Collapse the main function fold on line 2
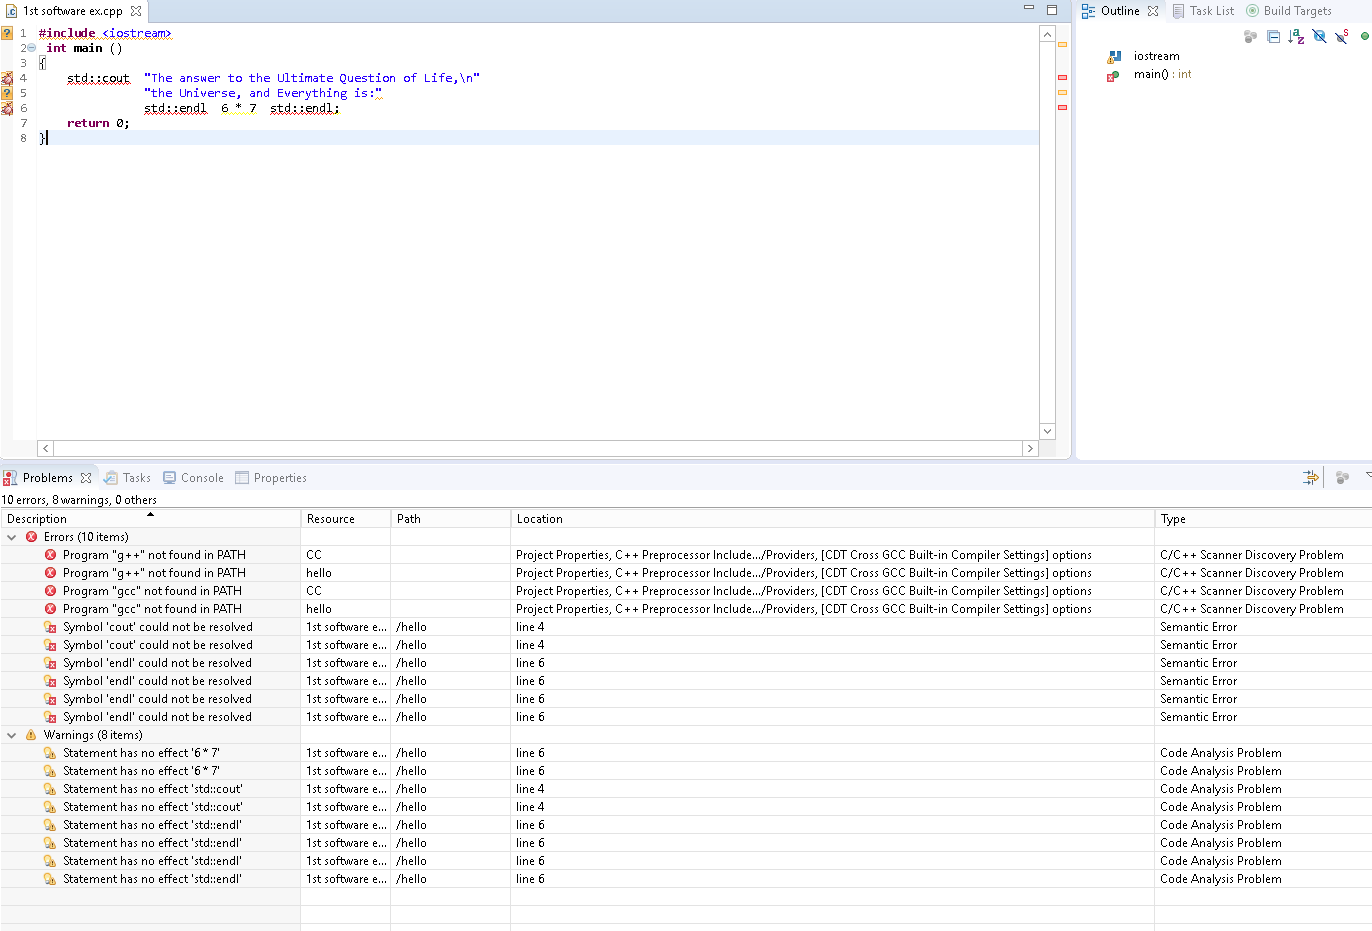Screen dimensions: 1372x931 click(x=31, y=48)
